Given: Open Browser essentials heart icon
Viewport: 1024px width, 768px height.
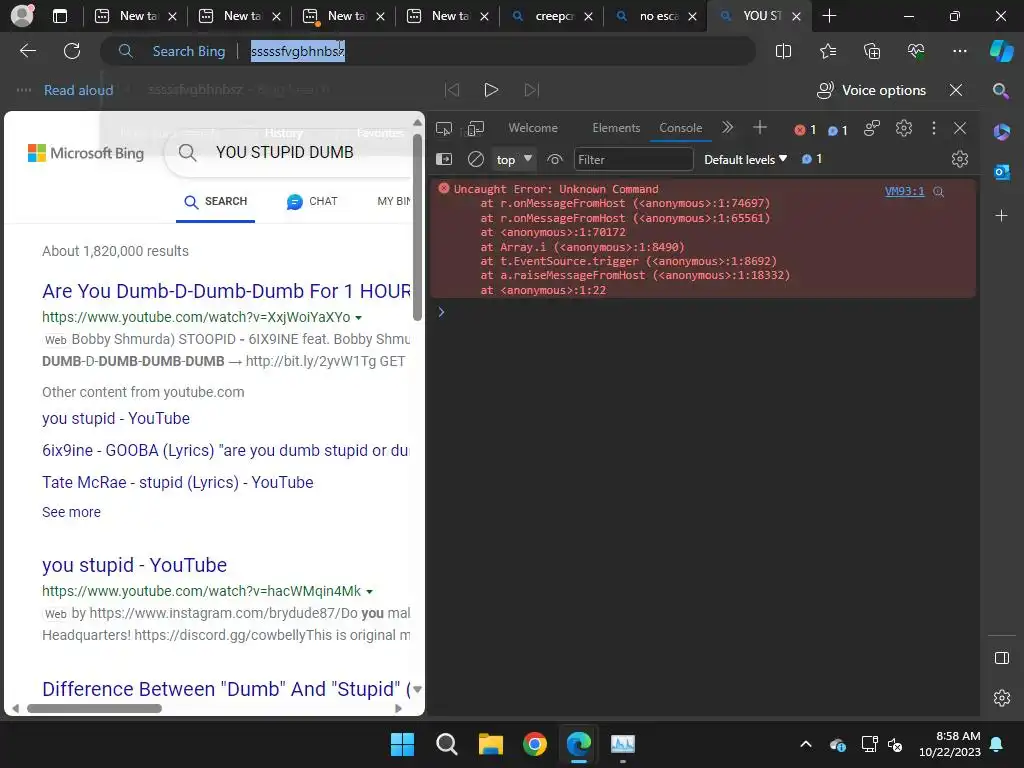Looking at the screenshot, I should [916, 51].
